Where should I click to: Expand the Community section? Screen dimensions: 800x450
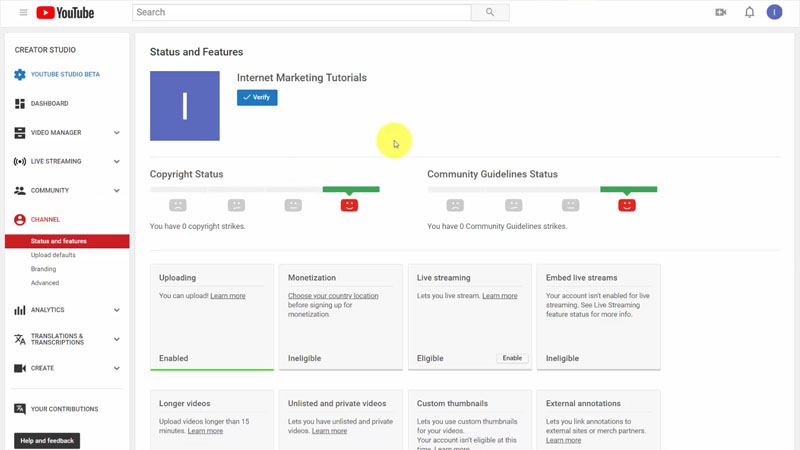[116, 191]
